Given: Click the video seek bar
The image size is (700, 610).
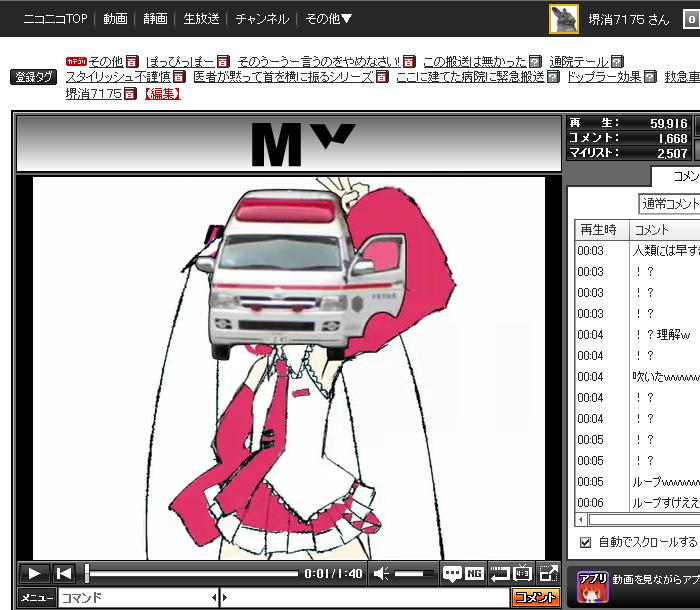Looking at the screenshot, I should 192,573.
